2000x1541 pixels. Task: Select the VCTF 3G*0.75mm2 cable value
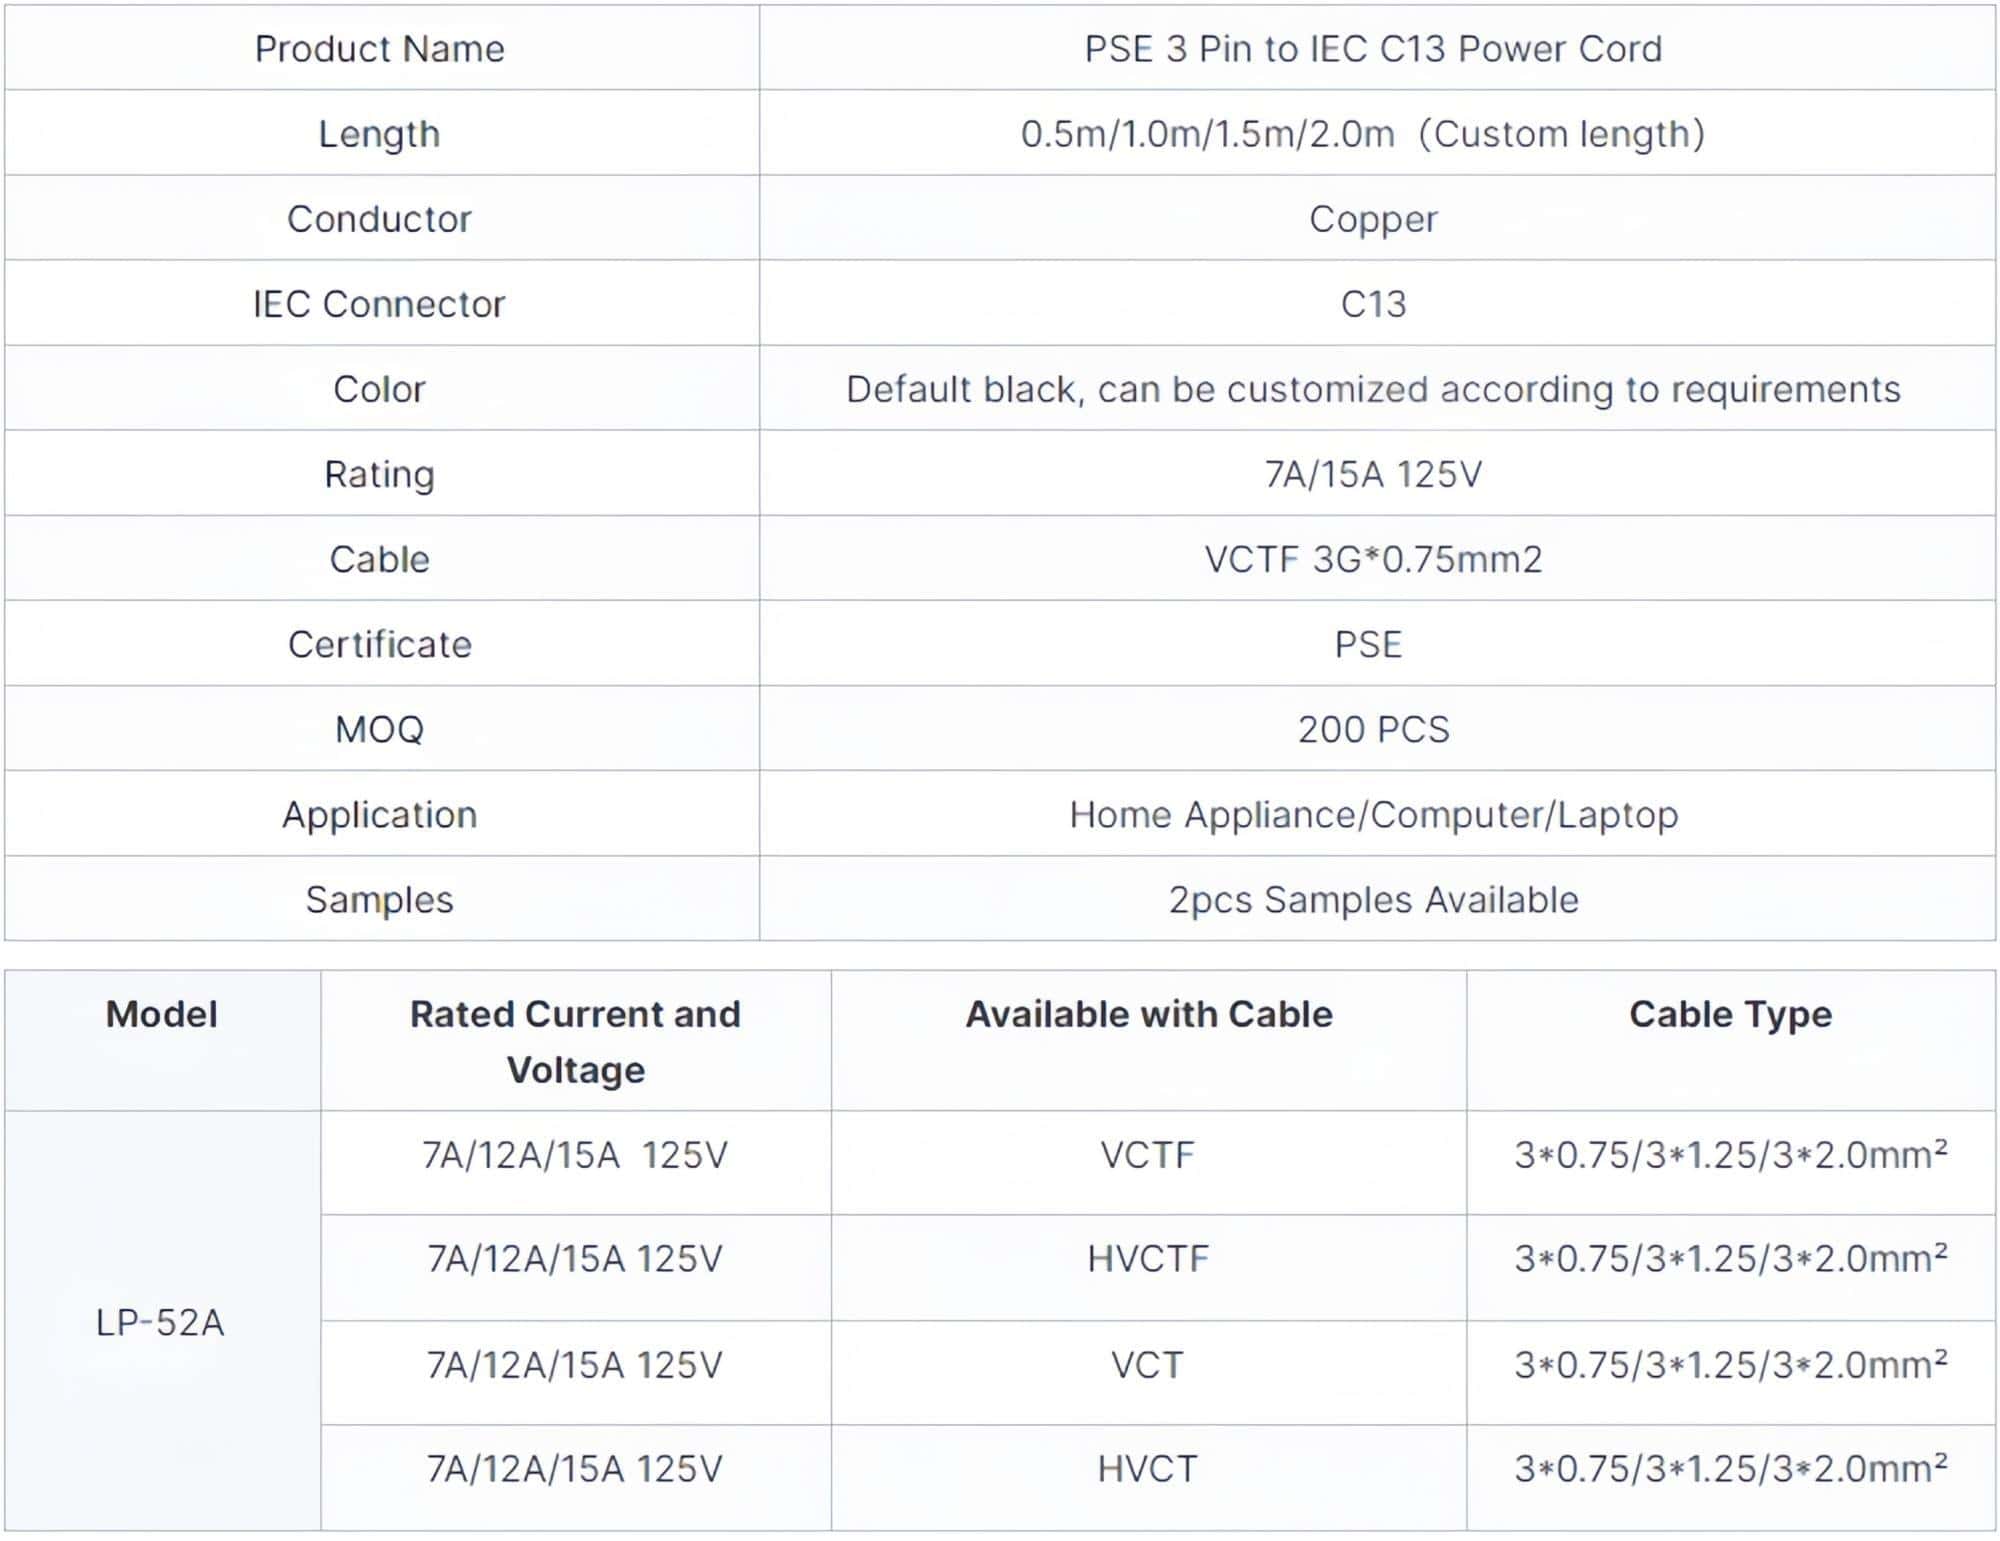[x=1373, y=559]
